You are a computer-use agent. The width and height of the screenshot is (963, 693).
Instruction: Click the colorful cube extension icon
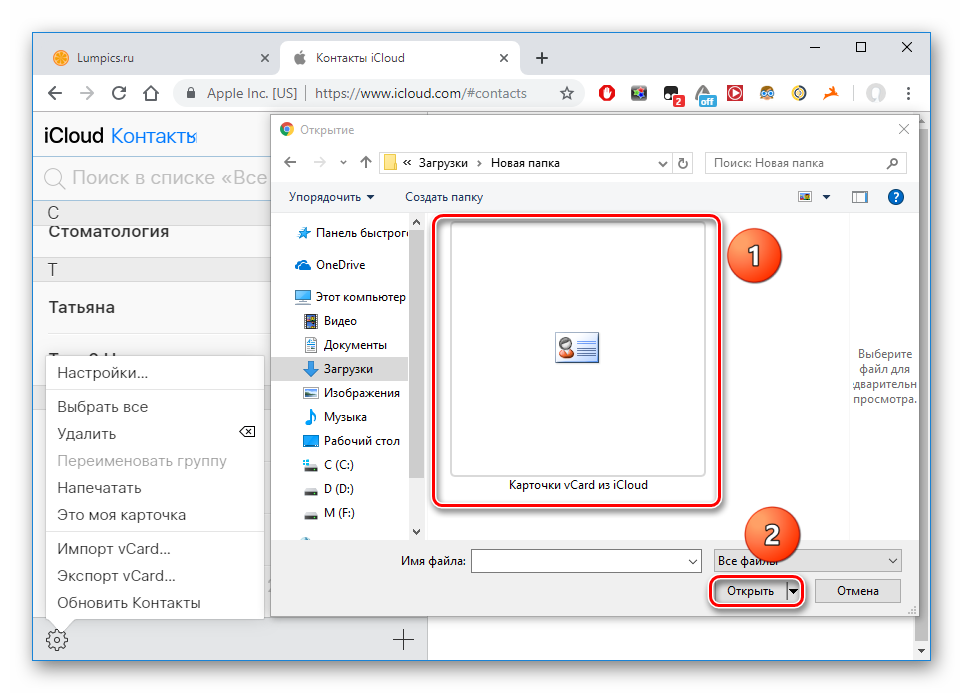point(639,93)
